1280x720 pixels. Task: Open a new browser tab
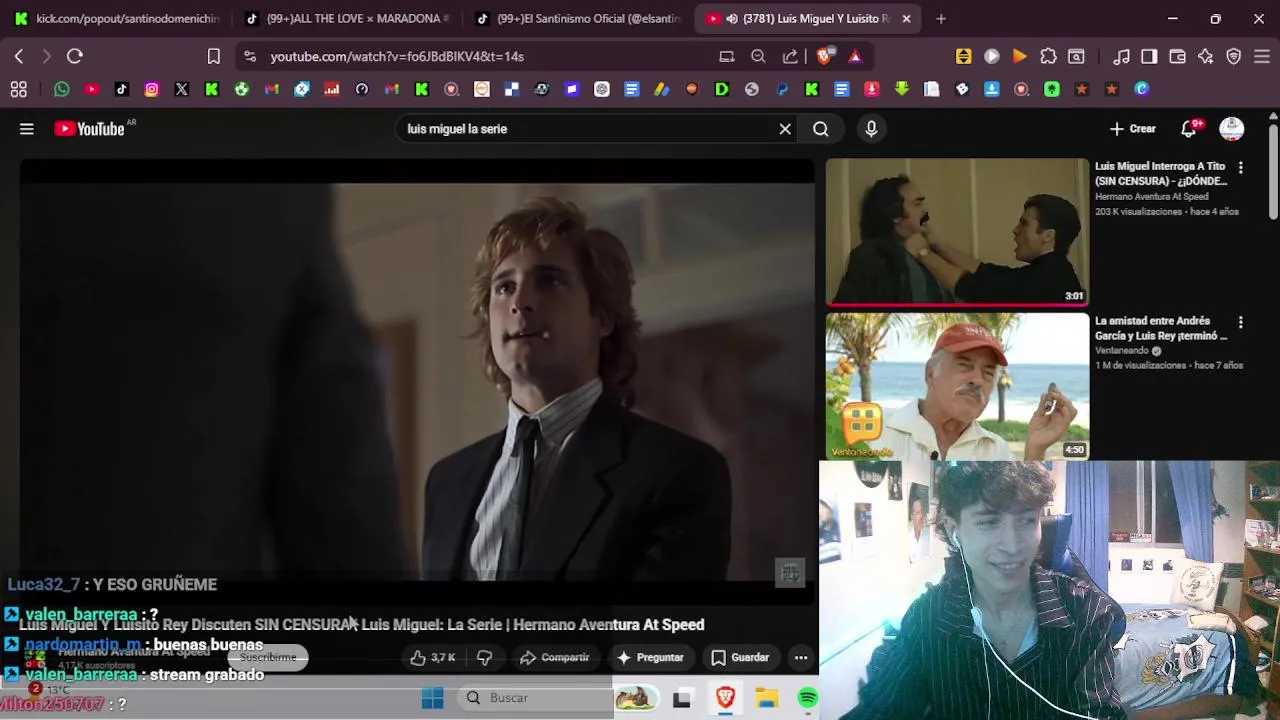pos(941,18)
